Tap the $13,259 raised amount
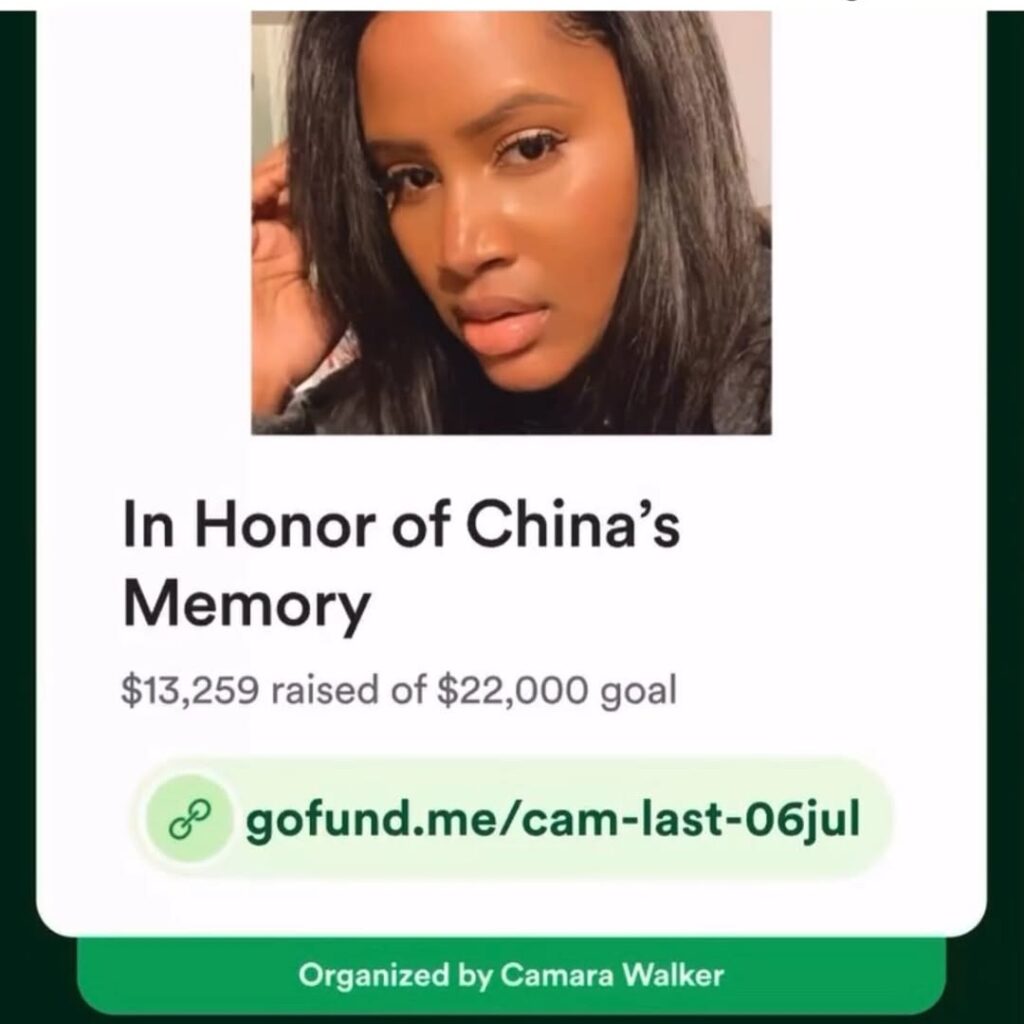 click(190, 691)
